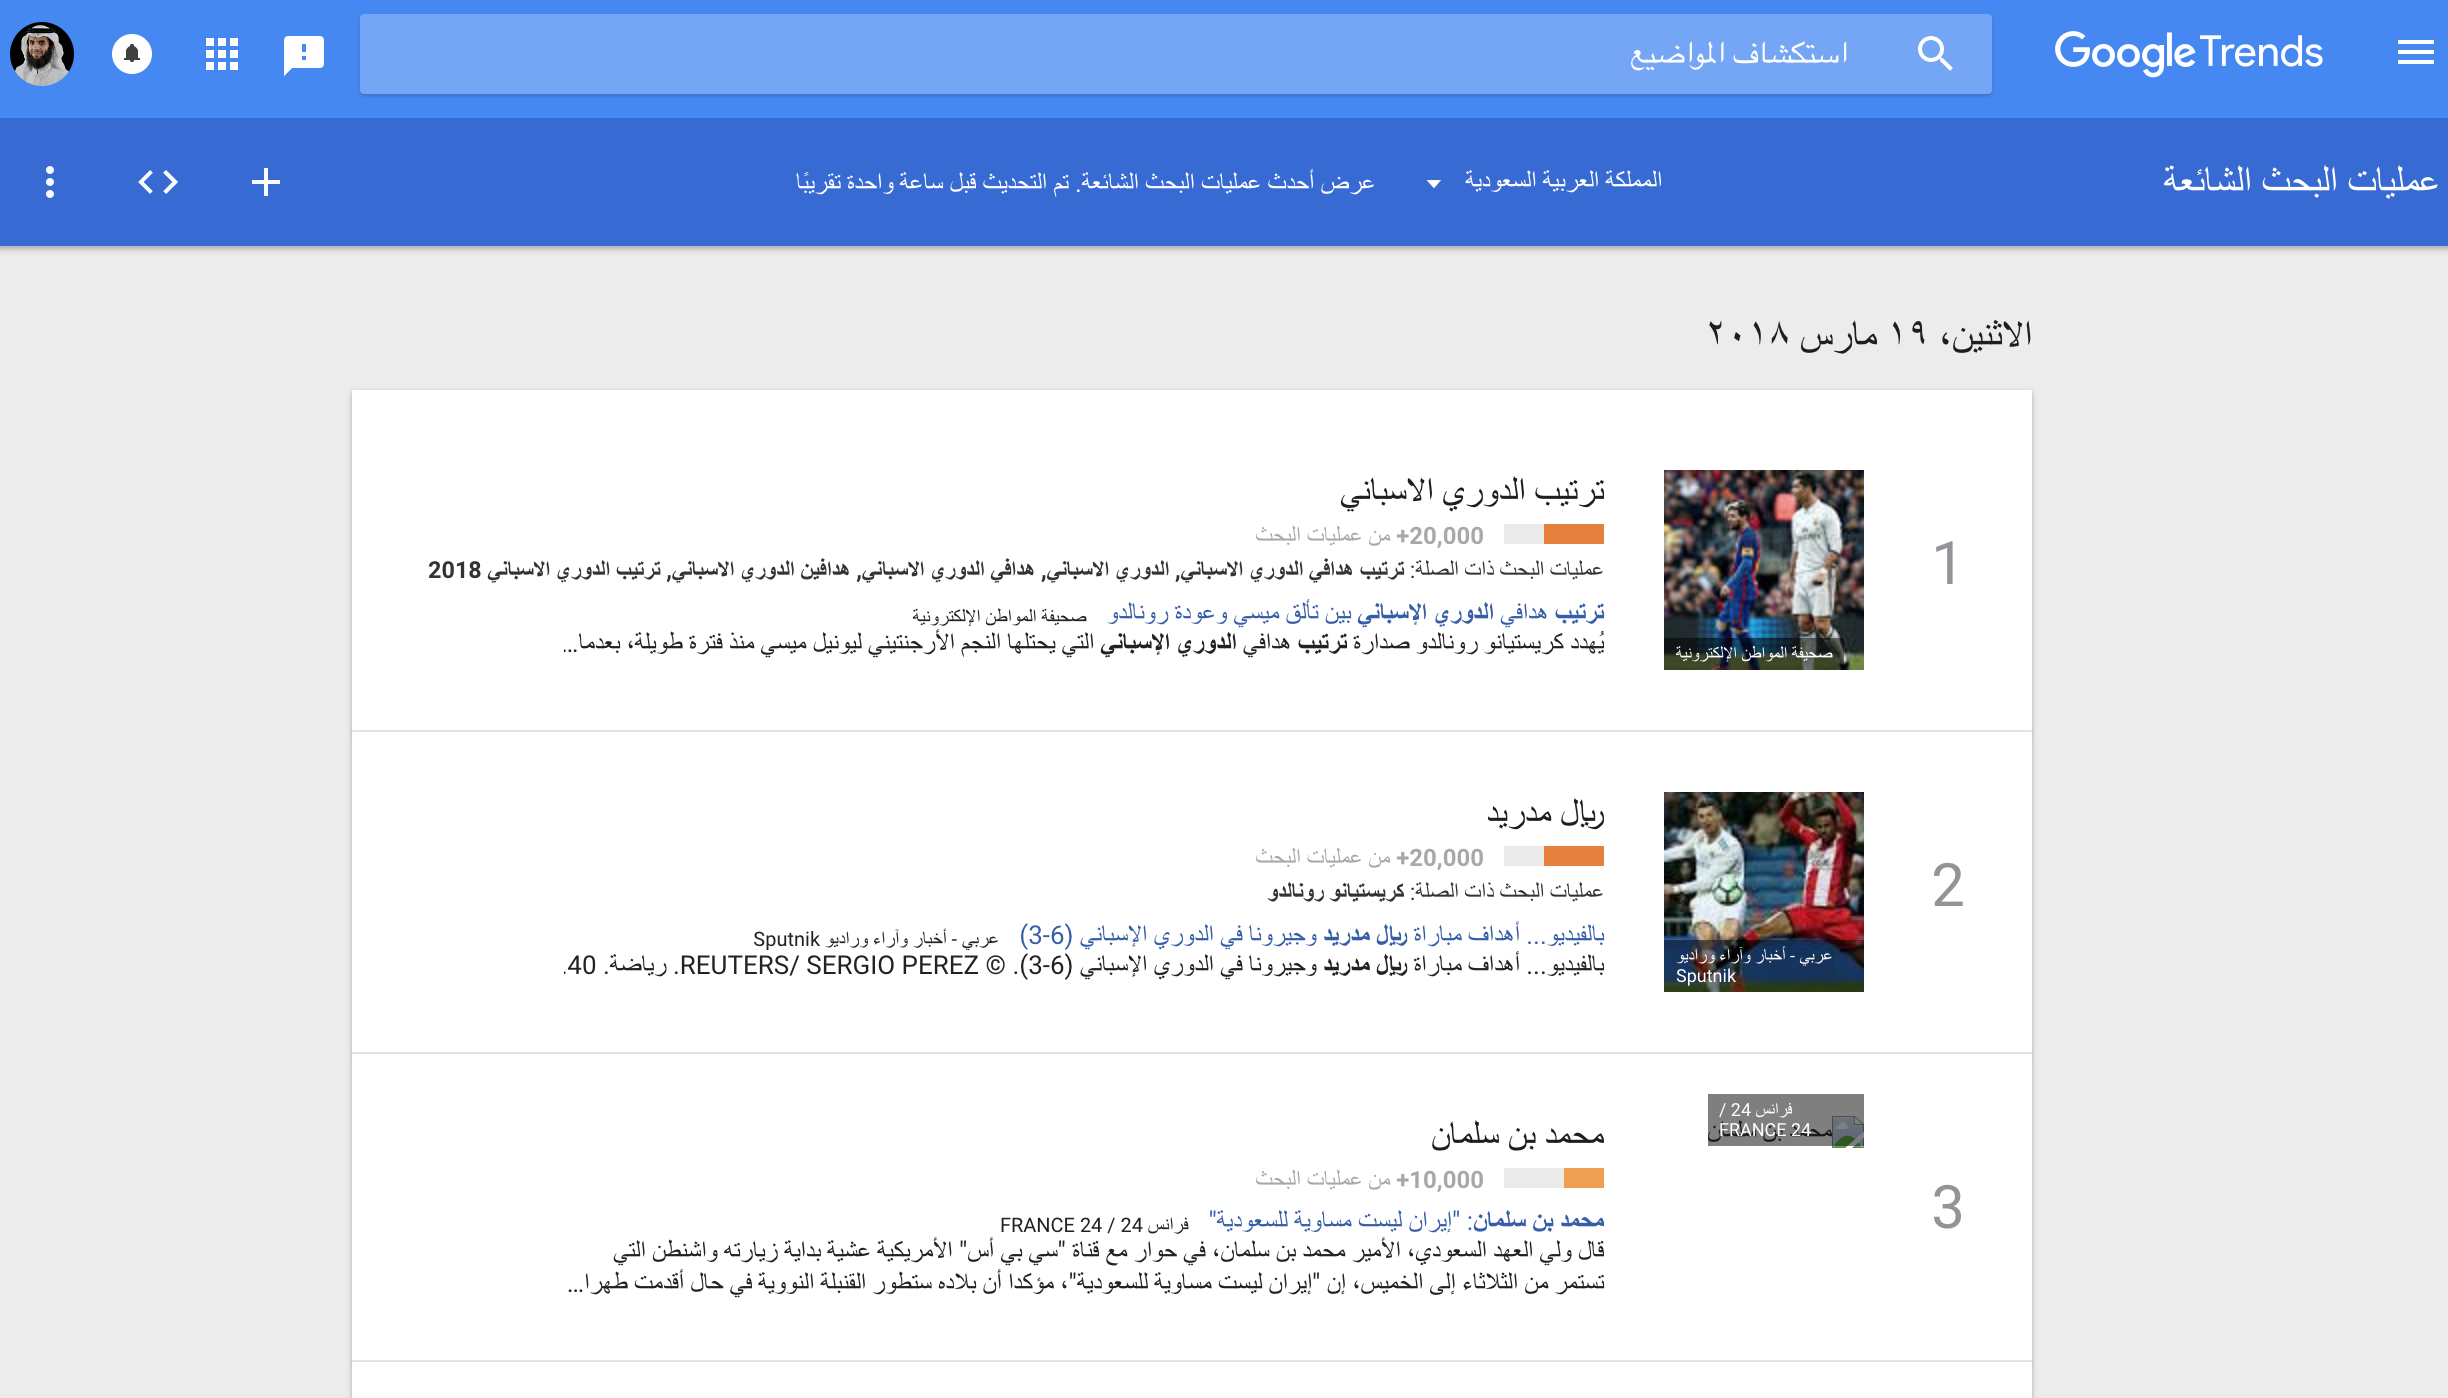The image size is (2448, 1398).
Task: Open the hamburger main menu
Action: click(x=2415, y=52)
